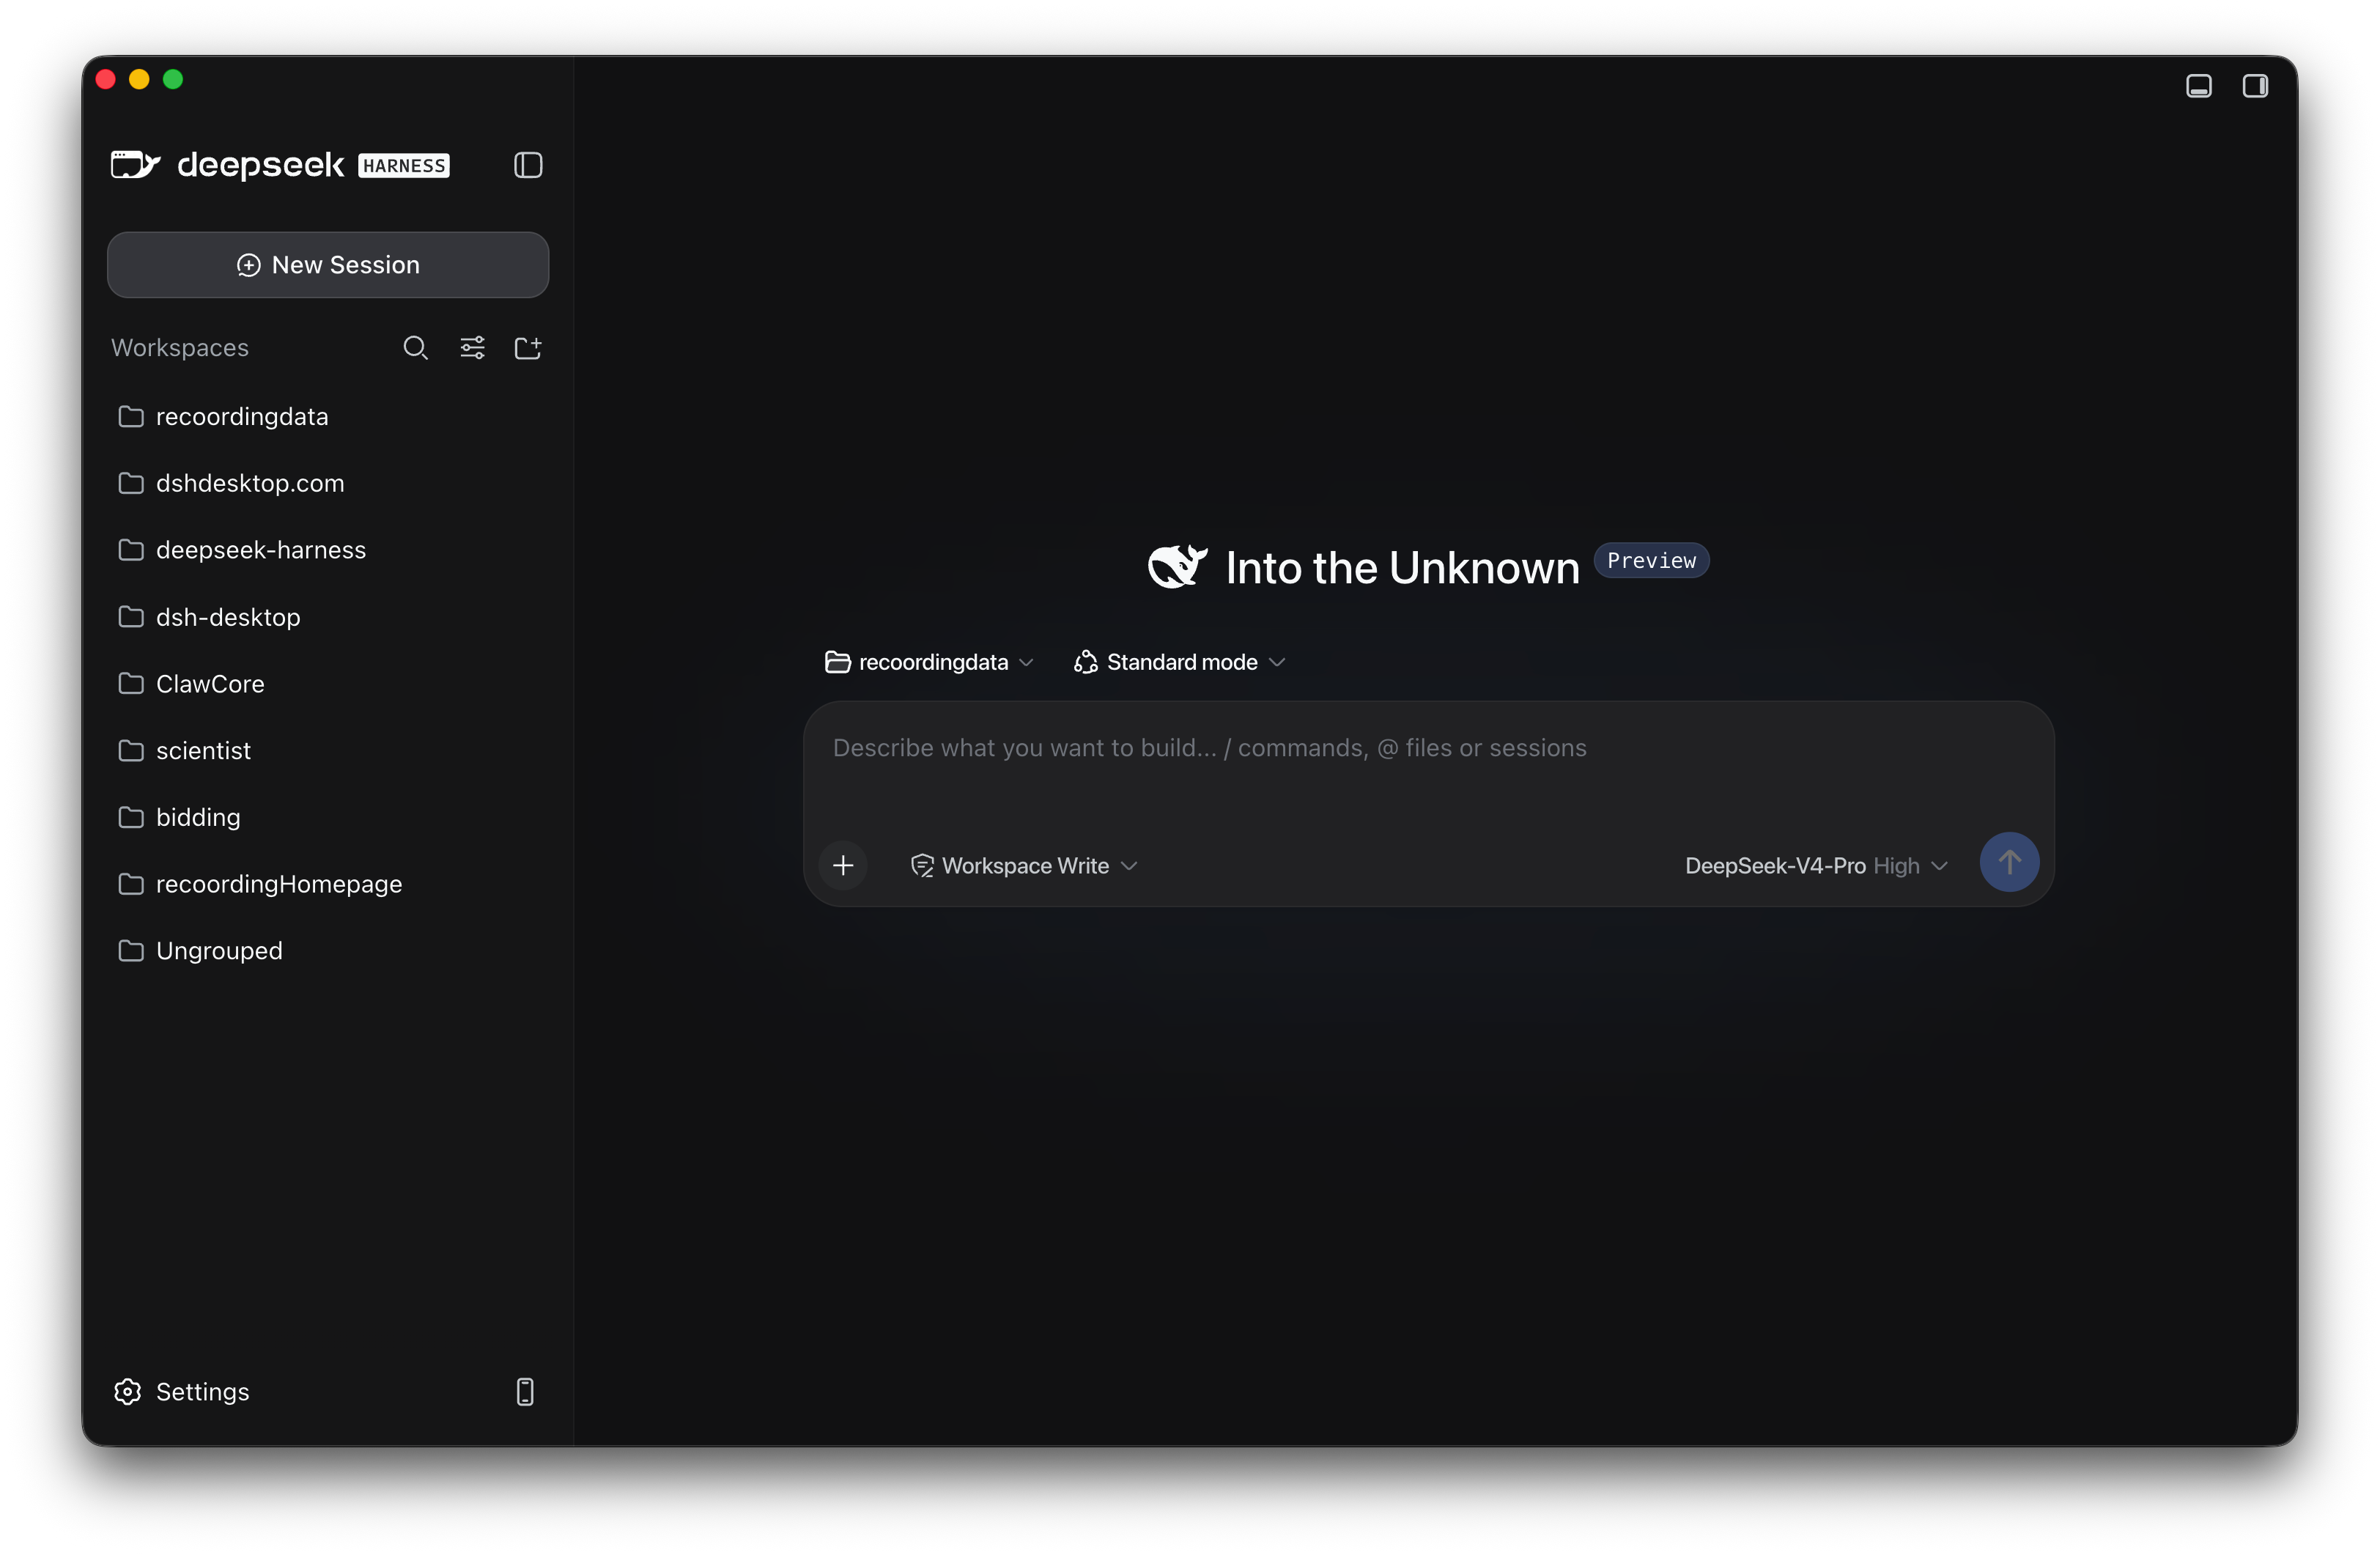
Task: Click the mobile device icon near Settings
Action: tap(525, 1392)
